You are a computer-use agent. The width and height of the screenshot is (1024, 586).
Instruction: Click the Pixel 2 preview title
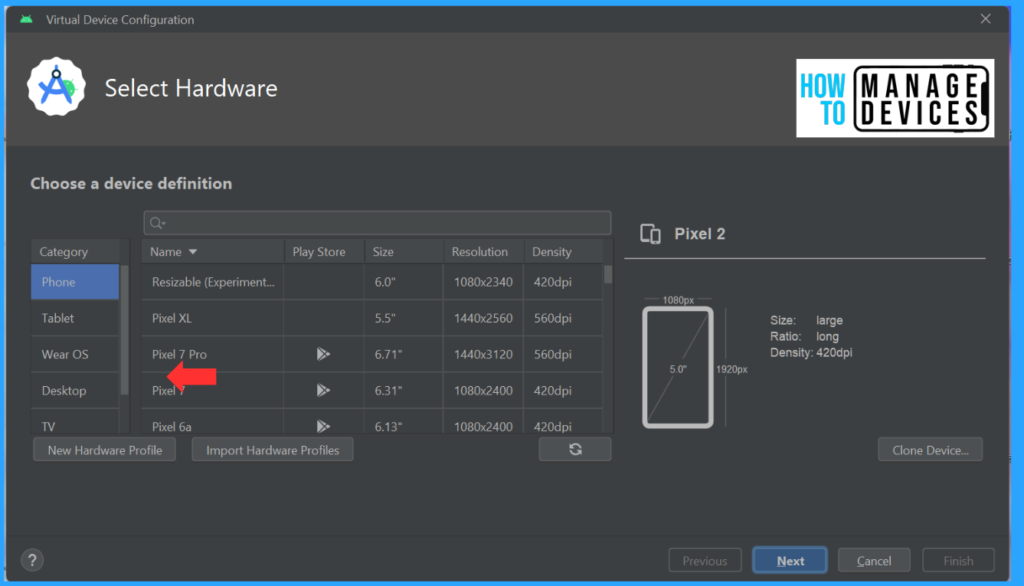[x=699, y=234]
